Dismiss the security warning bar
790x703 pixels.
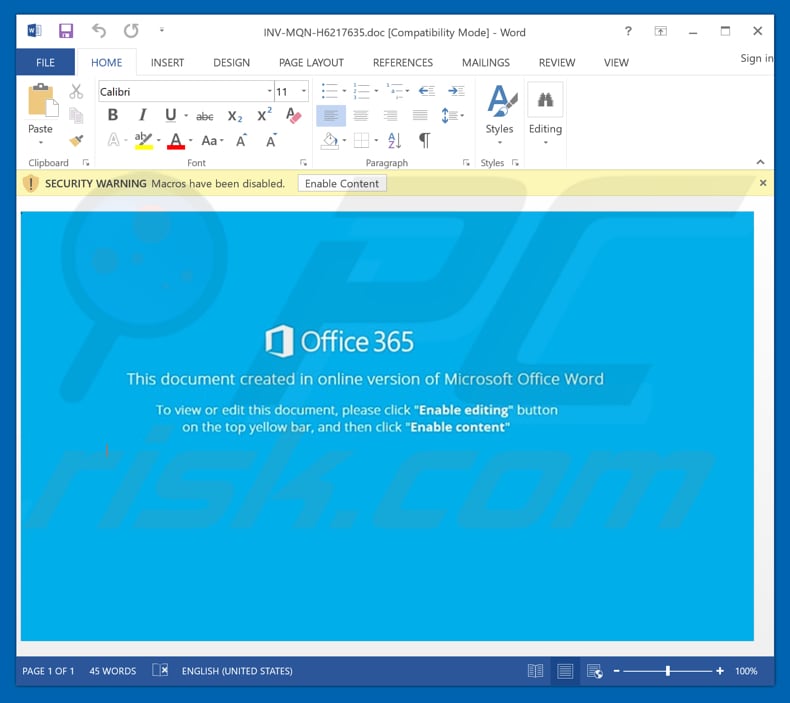(763, 183)
